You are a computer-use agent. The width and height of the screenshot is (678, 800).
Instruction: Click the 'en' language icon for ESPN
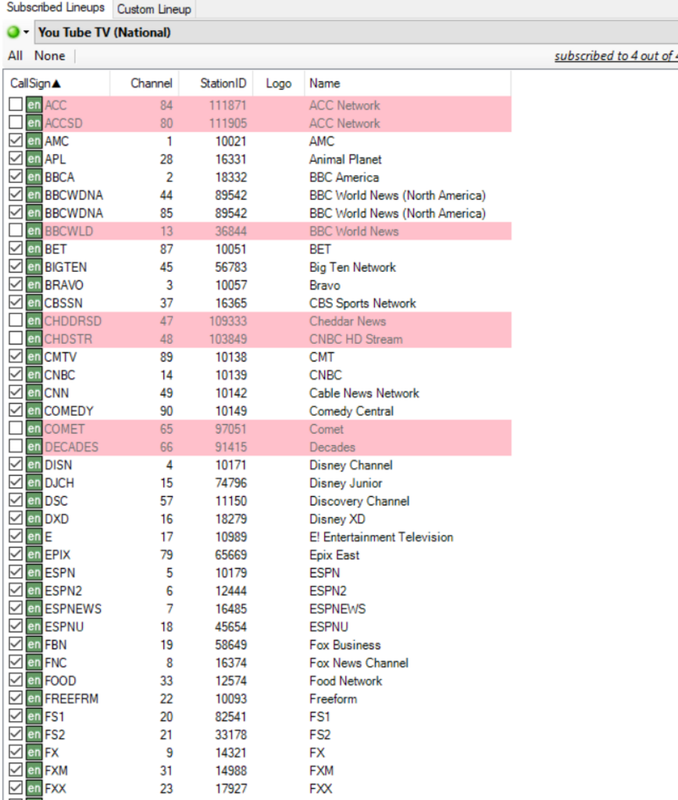pos(34,572)
